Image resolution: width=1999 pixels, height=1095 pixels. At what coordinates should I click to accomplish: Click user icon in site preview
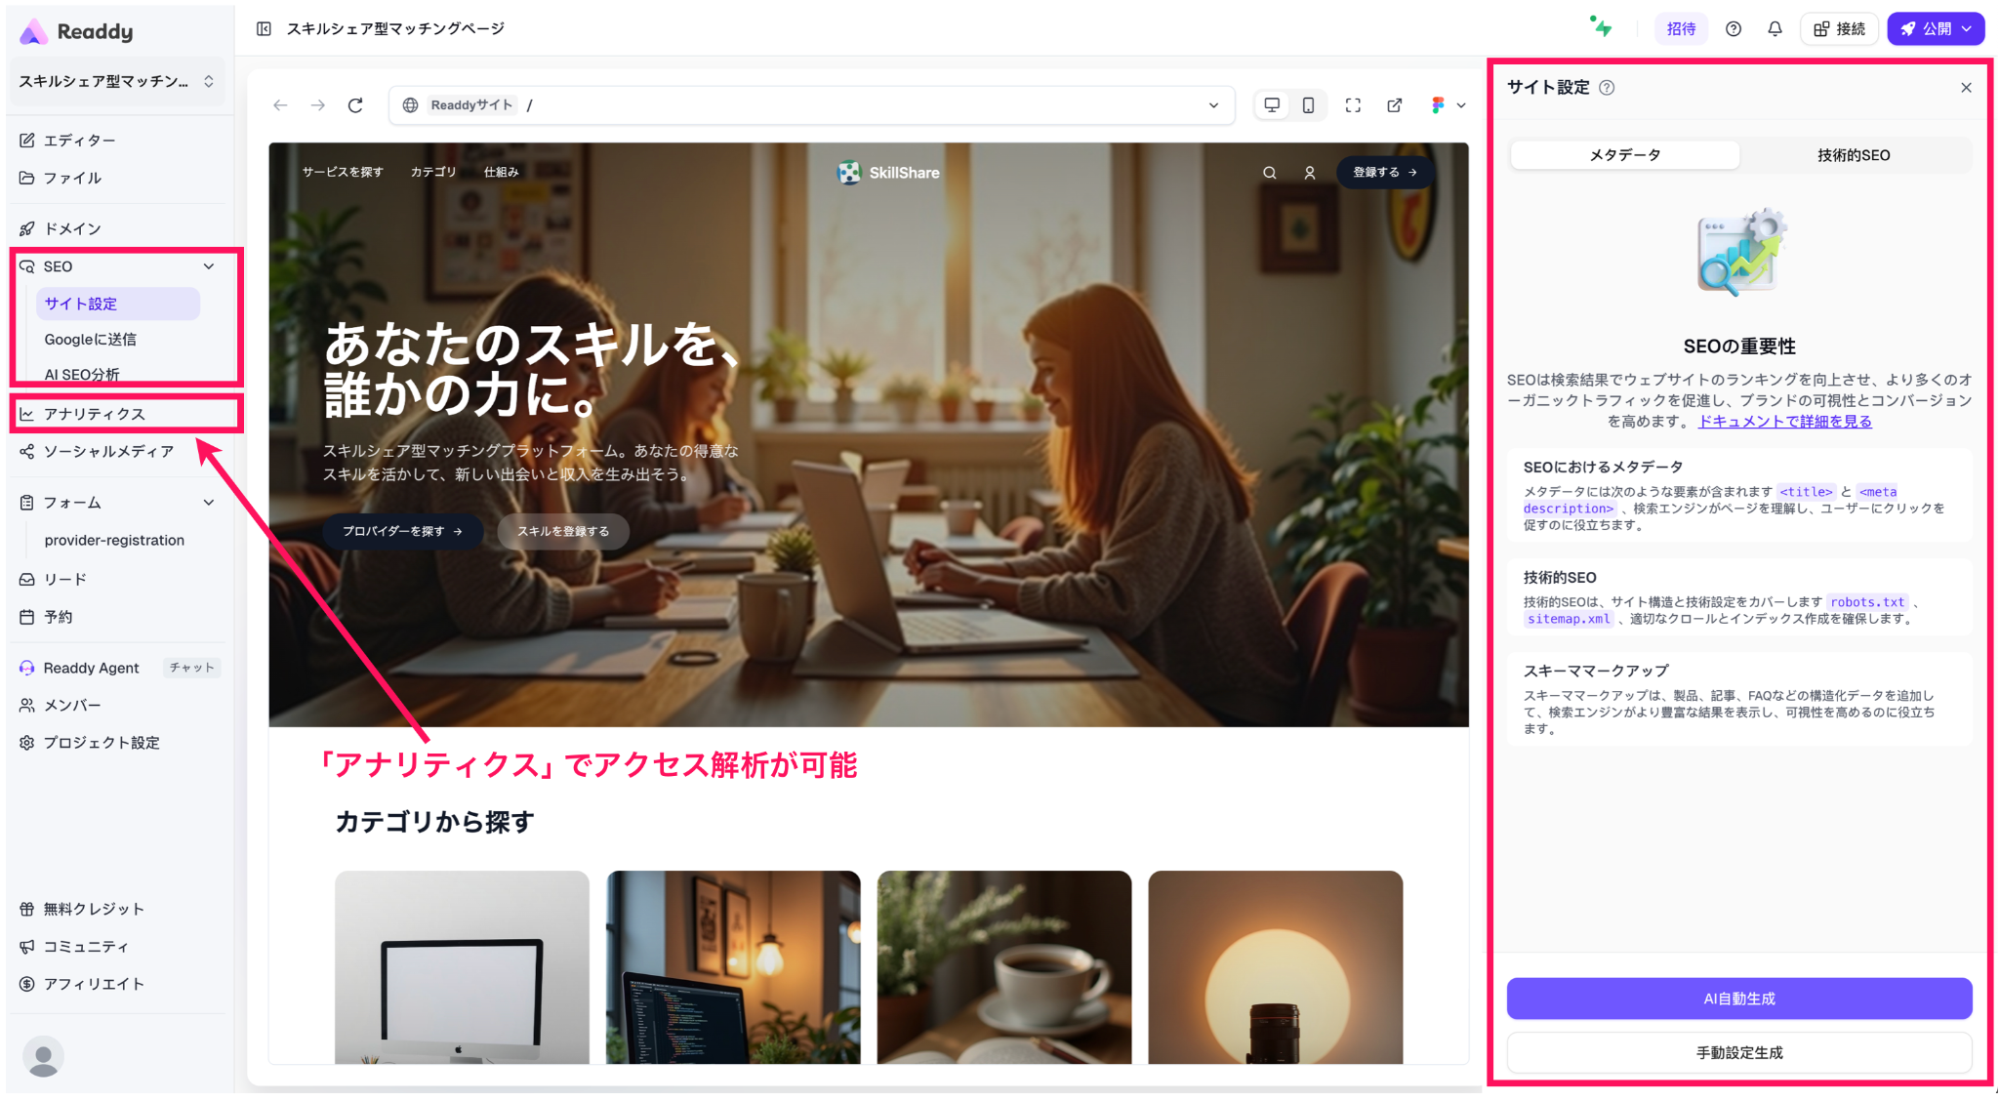coord(1309,172)
